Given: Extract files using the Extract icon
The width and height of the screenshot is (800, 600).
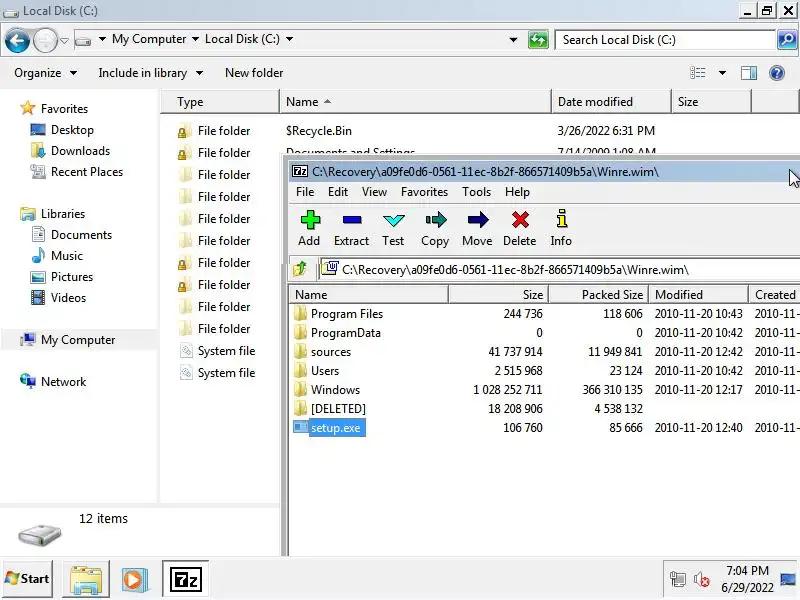Looking at the screenshot, I should click(x=352, y=229).
